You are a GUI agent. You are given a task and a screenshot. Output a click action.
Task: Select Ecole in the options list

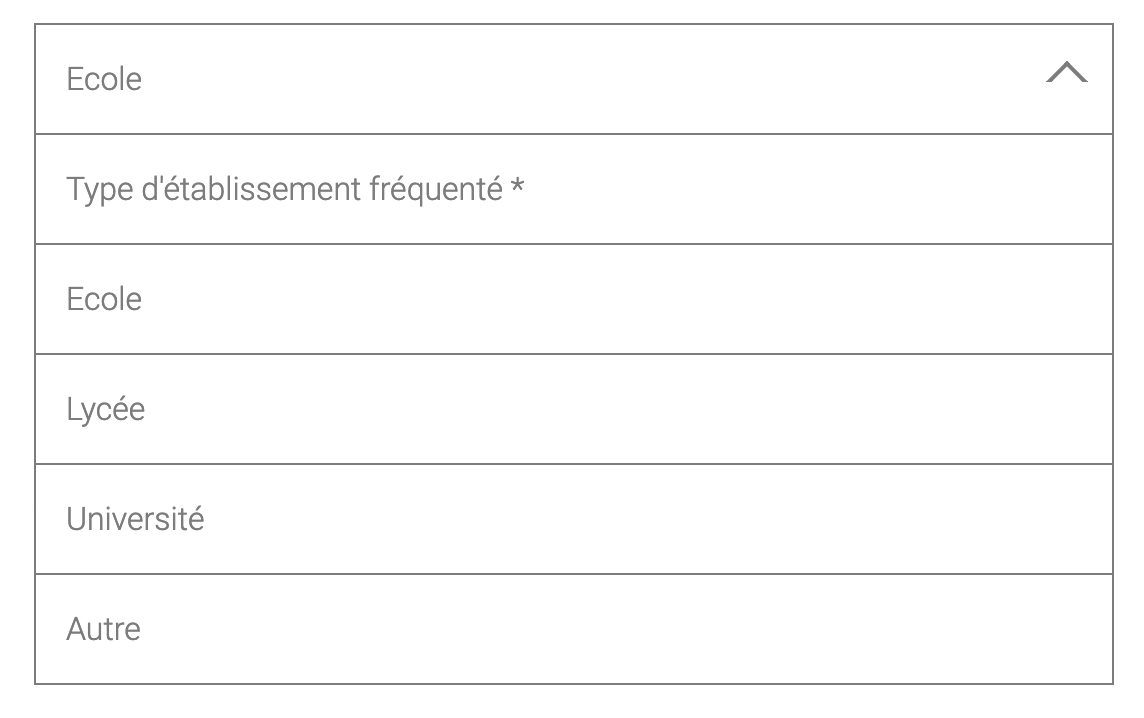click(573, 299)
